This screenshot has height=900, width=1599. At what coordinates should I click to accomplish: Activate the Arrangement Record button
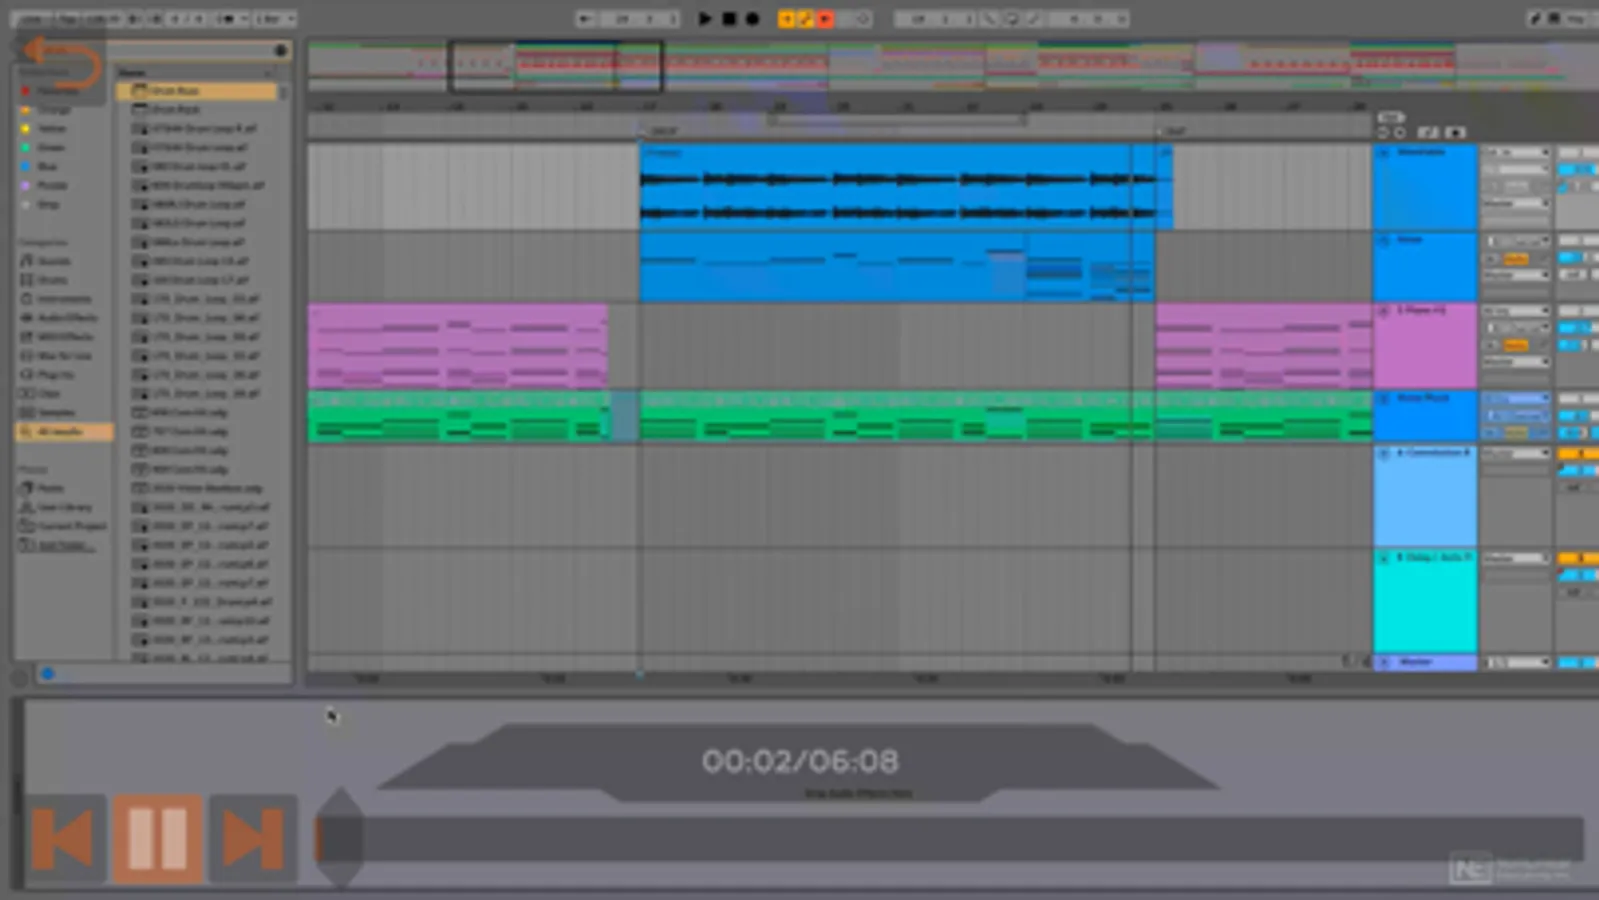(752, 18)
